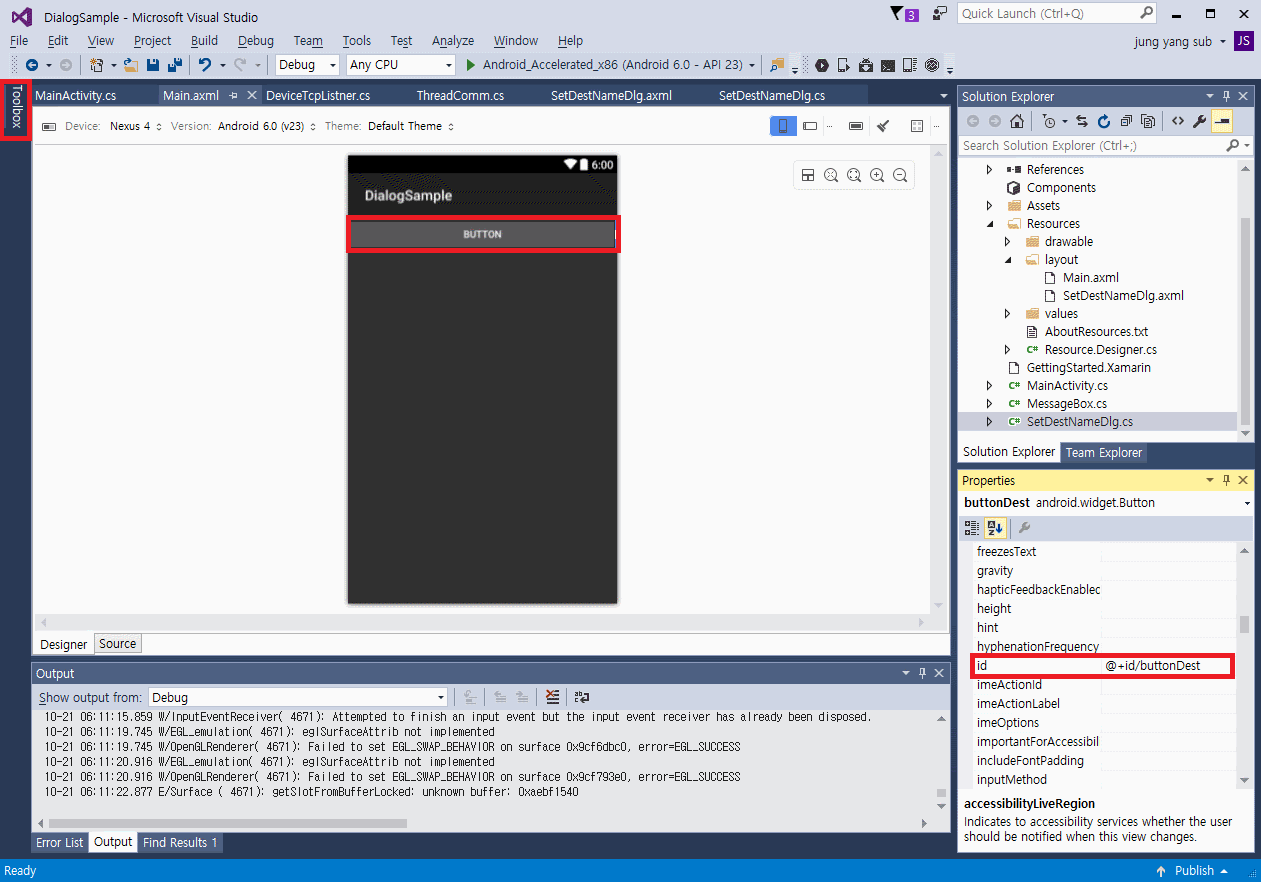
Task: Open the Find Results 1 tab
Action: pos(180,843)
